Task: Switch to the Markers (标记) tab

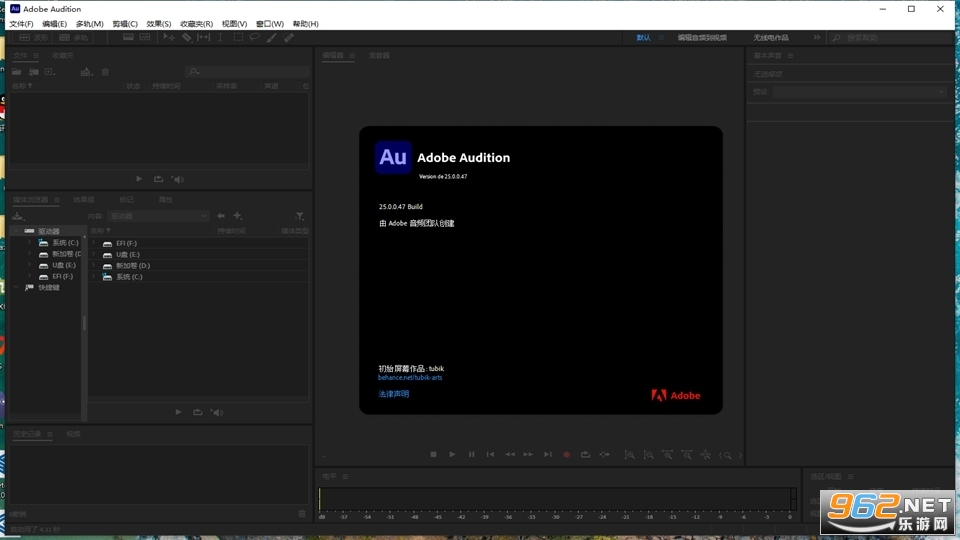Action: pyautogui.click(x=126, y=200)
